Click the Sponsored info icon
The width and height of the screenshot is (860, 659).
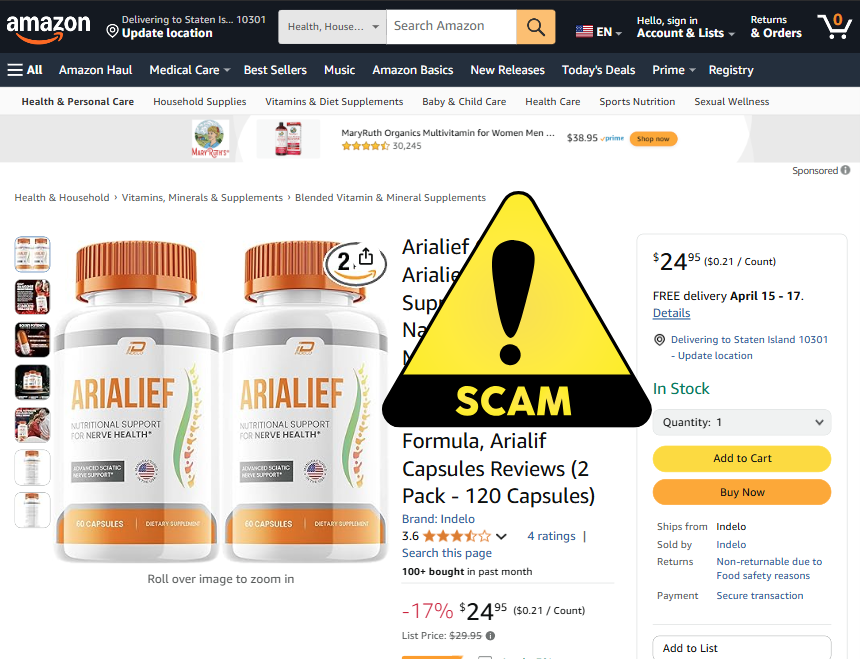click(845, 170)
